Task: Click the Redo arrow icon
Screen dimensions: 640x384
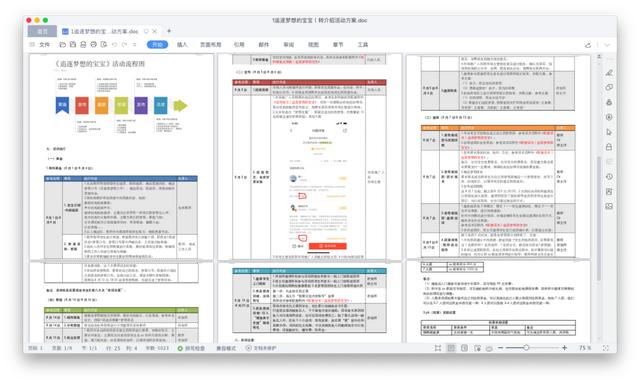Action: 124,44
